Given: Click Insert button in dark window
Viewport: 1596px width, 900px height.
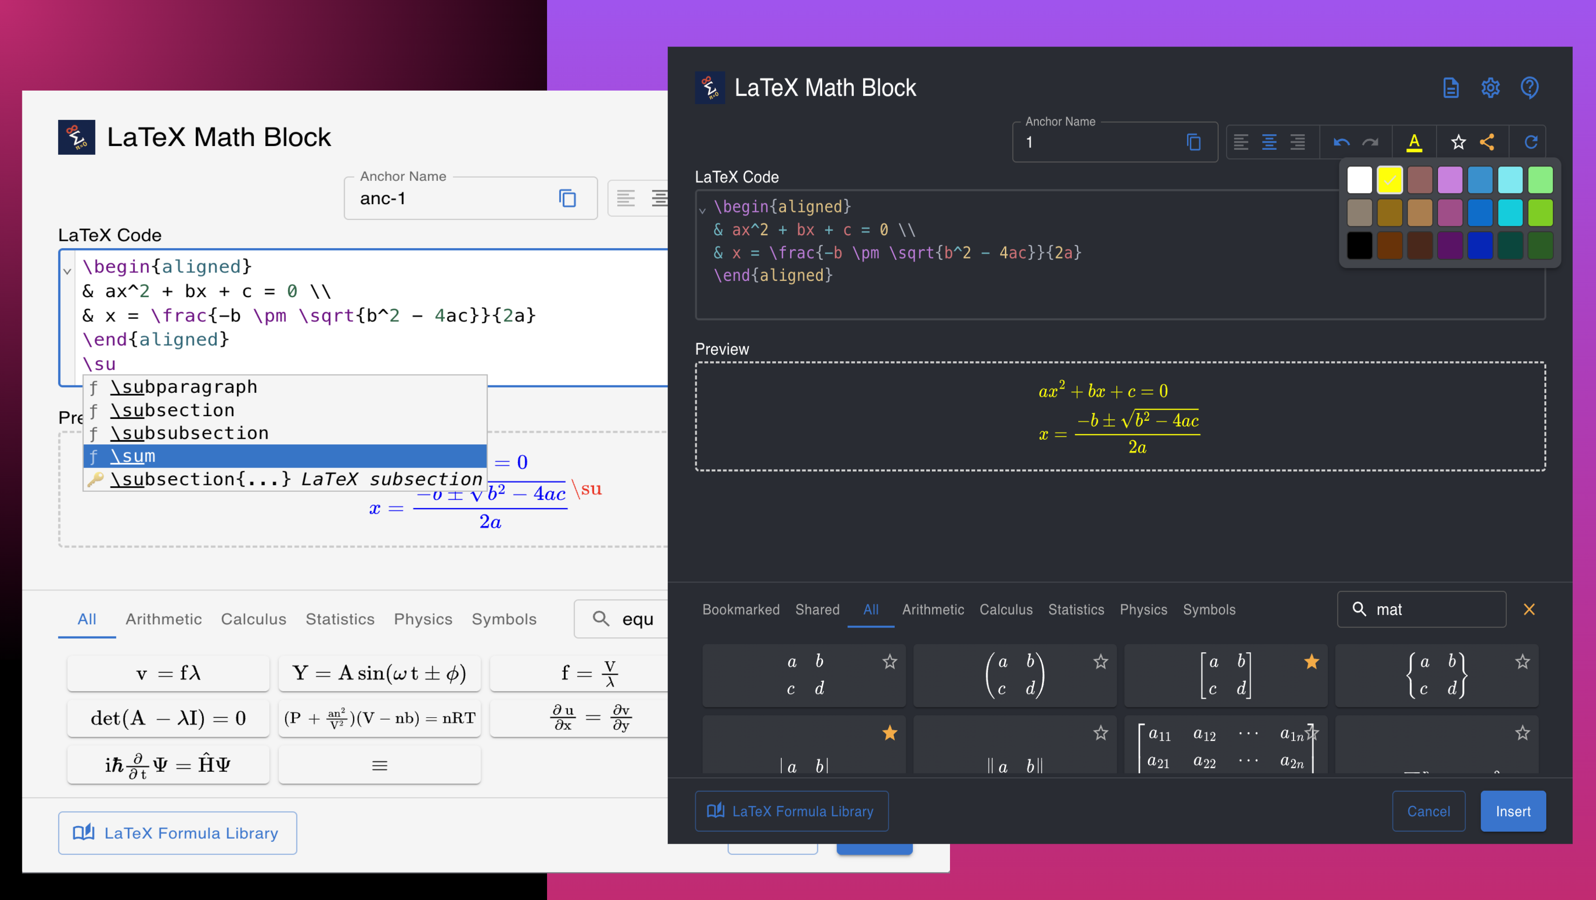Looking at the screenshot, I should tap(1513, 811).
